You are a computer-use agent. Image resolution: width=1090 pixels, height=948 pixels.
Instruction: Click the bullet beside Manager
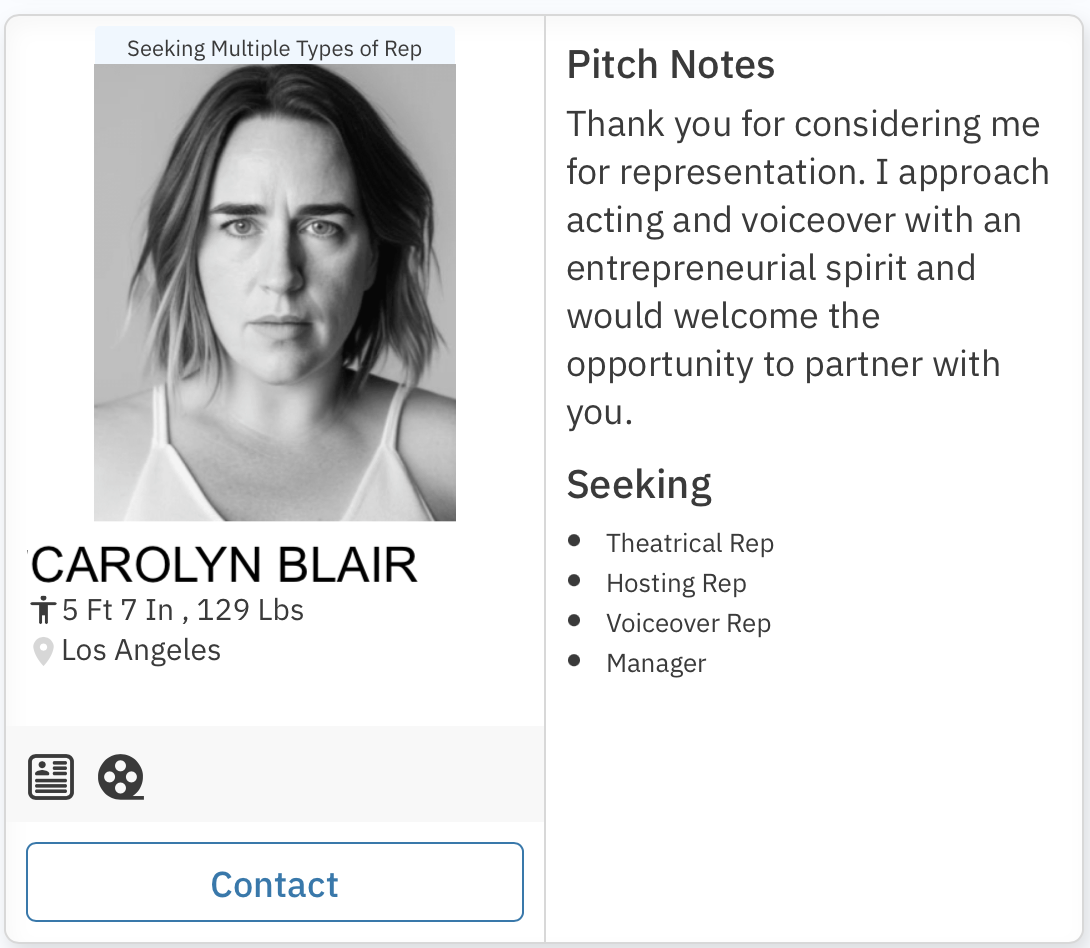[574, 661]
